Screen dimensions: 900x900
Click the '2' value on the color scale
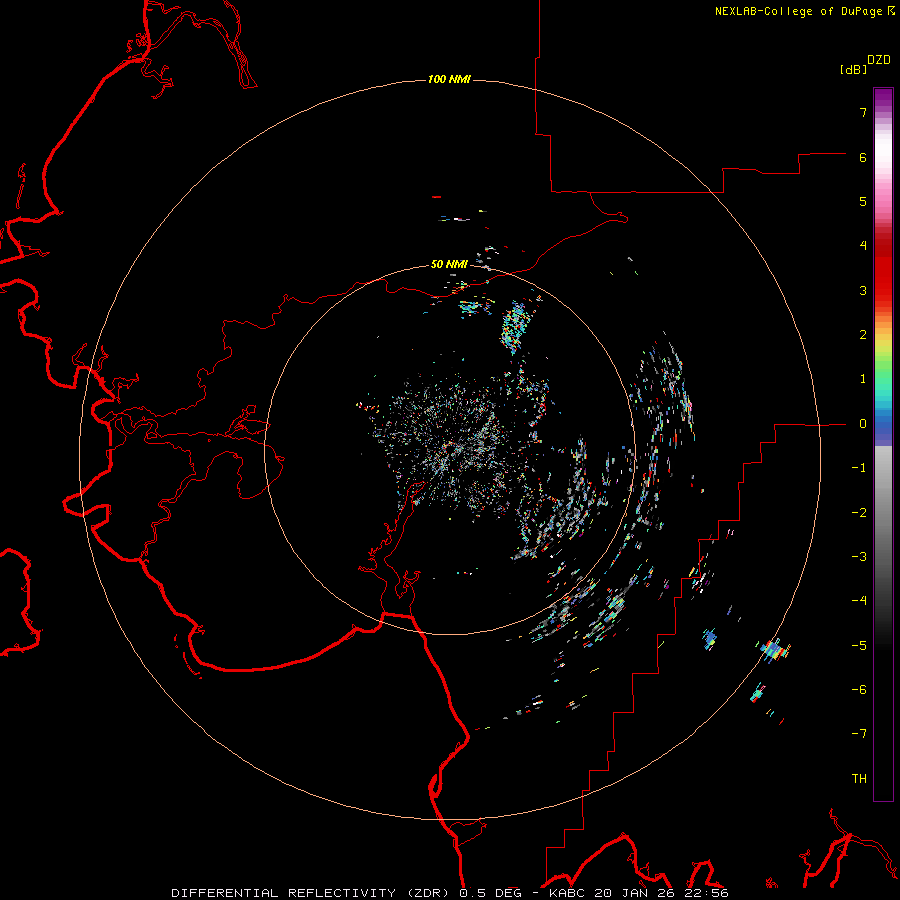point(863,335)
